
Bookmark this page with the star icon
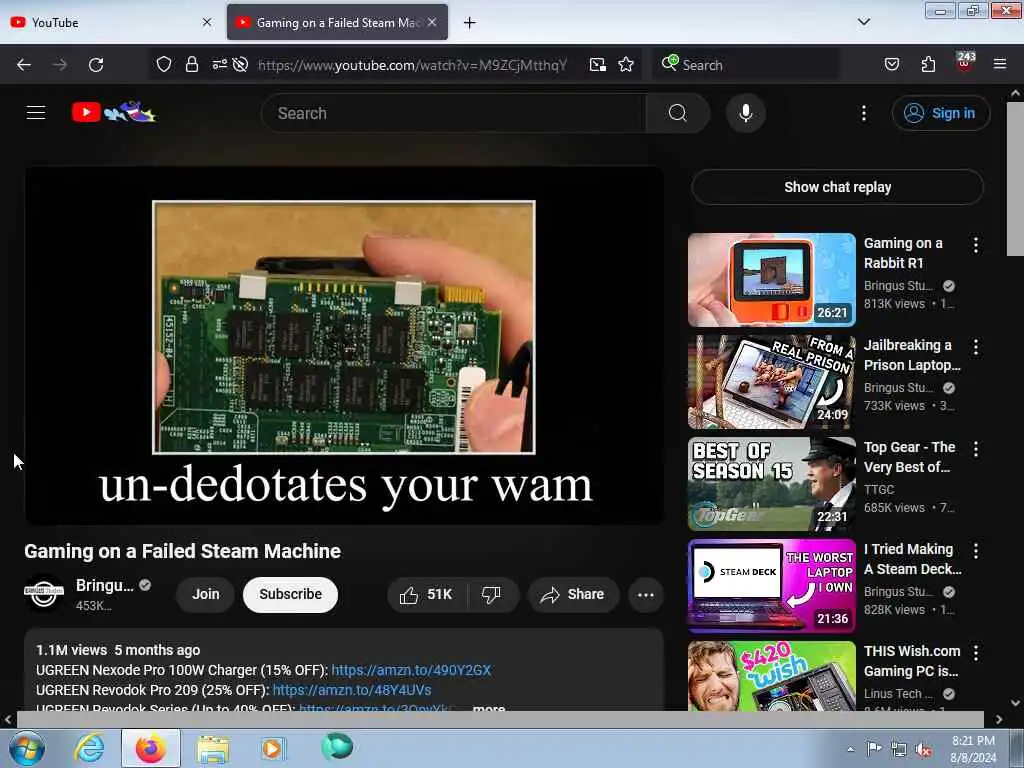click(626, 65)
